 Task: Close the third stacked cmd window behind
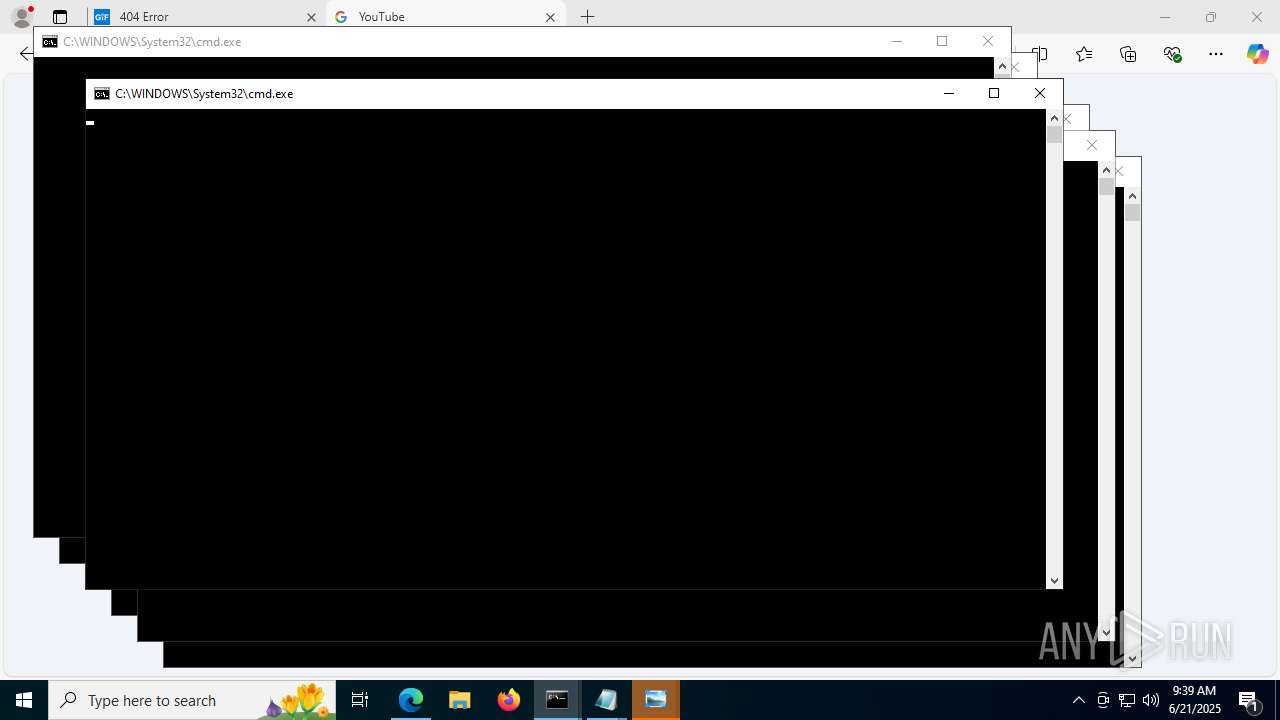[1066, 119]
